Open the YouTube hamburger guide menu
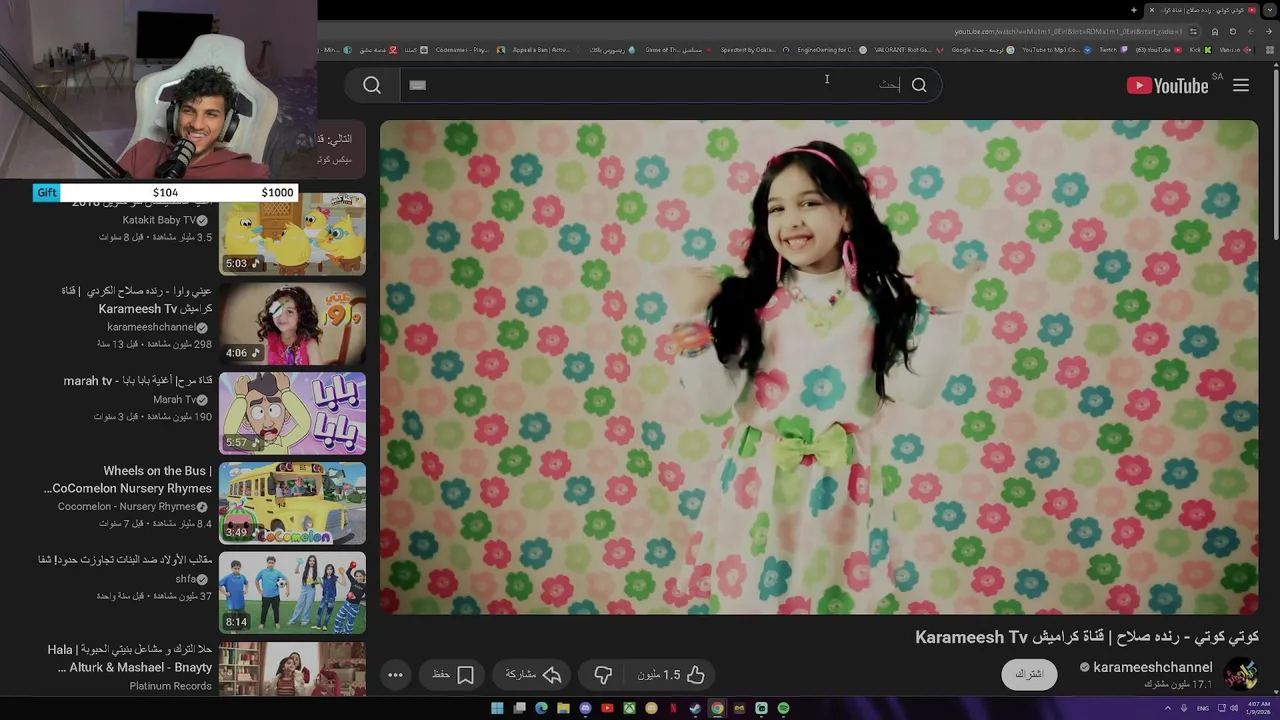Image resolution: width=1280 pixels, height=720 pixels. pyautogui.click(x=1241, y=86)
